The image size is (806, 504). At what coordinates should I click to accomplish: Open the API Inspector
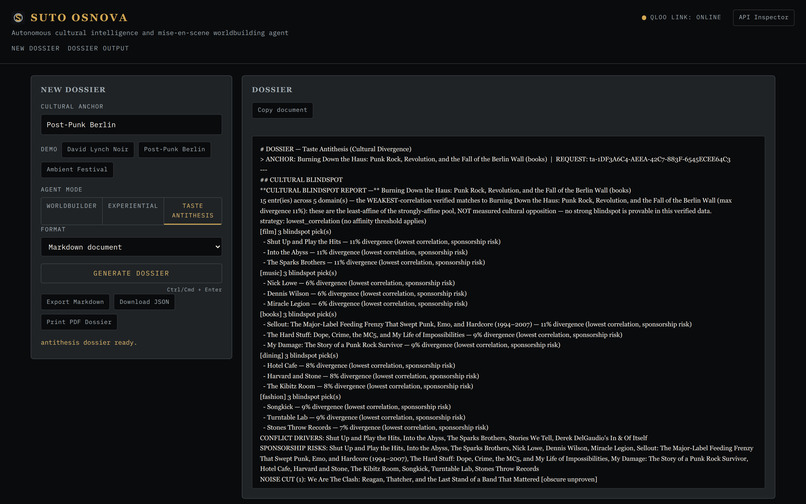pos(763,17)
